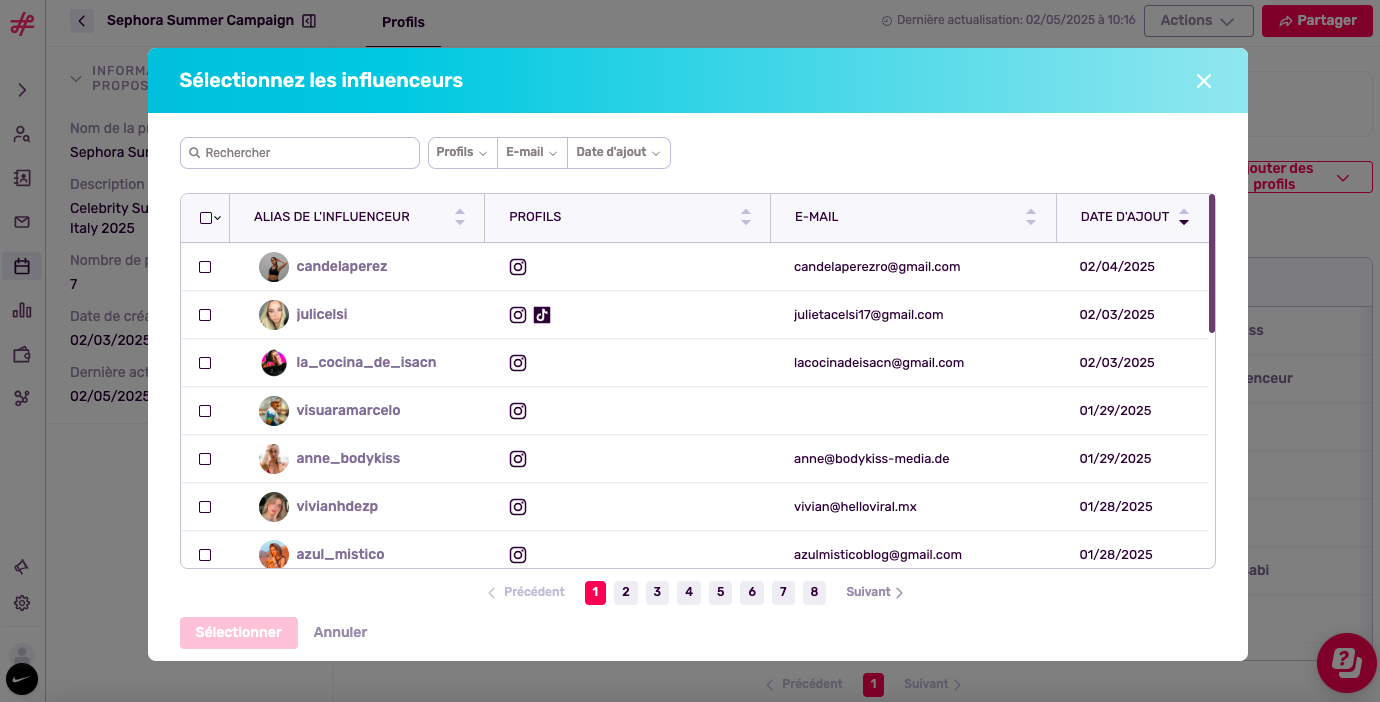Go to page 6
This screenshot has height=702, width=1380.
point(752,592)
